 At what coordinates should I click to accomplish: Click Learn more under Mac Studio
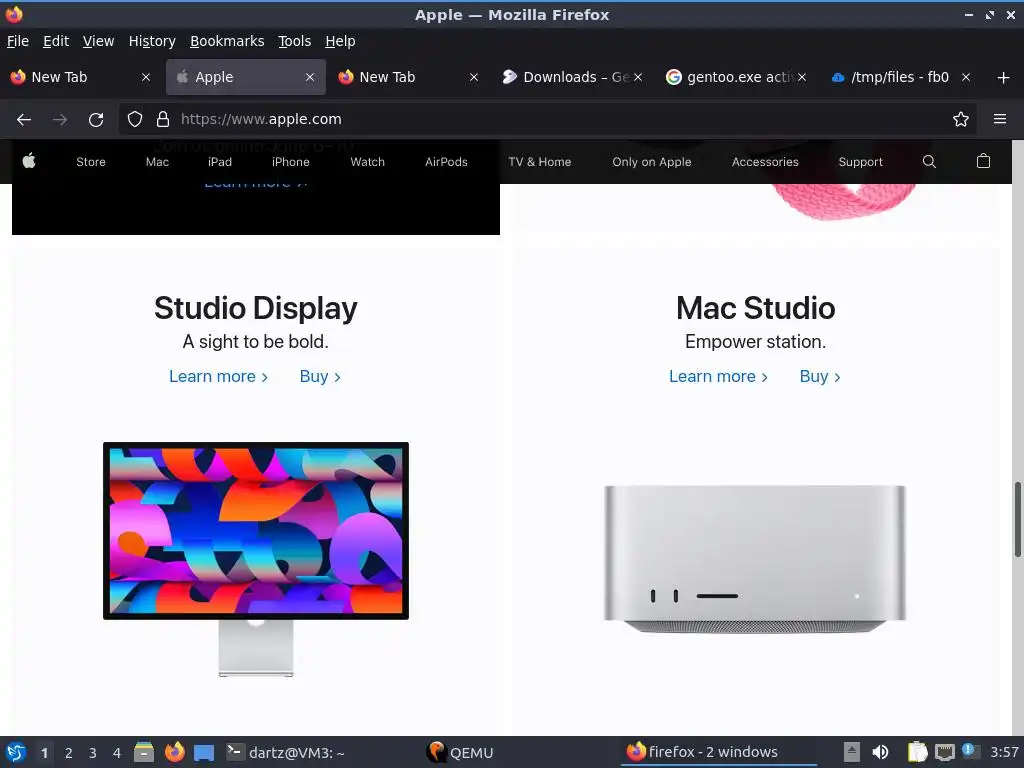[718, 377]
